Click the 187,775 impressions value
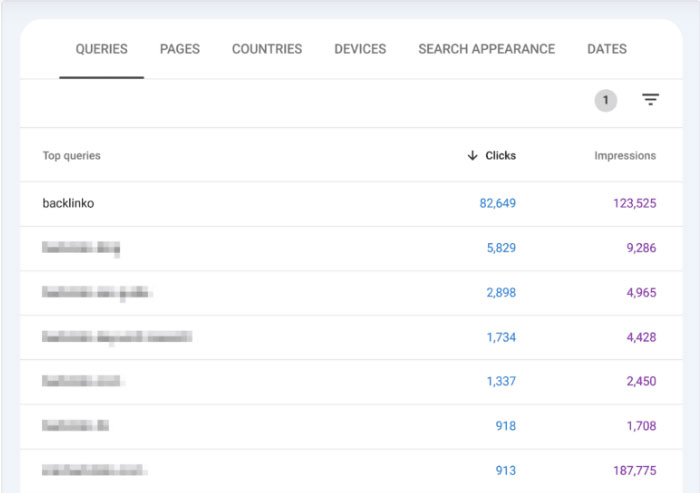The image size is (700, 493). click(x=634, y=470)
